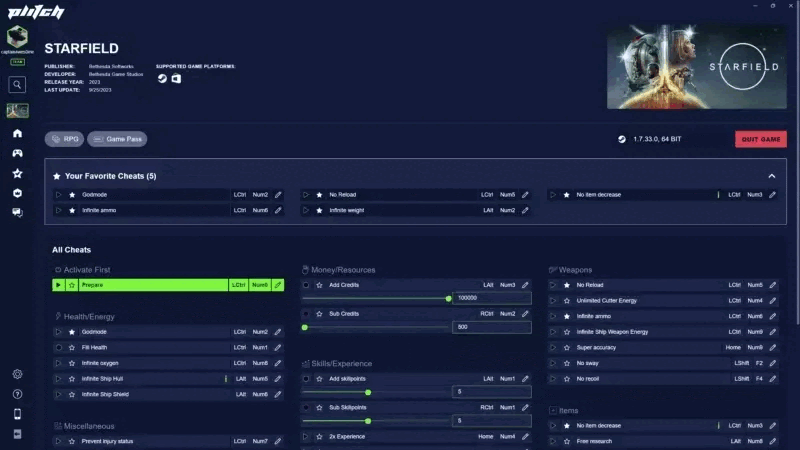Toggle the Infinite Ship Hull cheat
The width and height of the screenshot is (800, 450).
click(x=58, y=379)
